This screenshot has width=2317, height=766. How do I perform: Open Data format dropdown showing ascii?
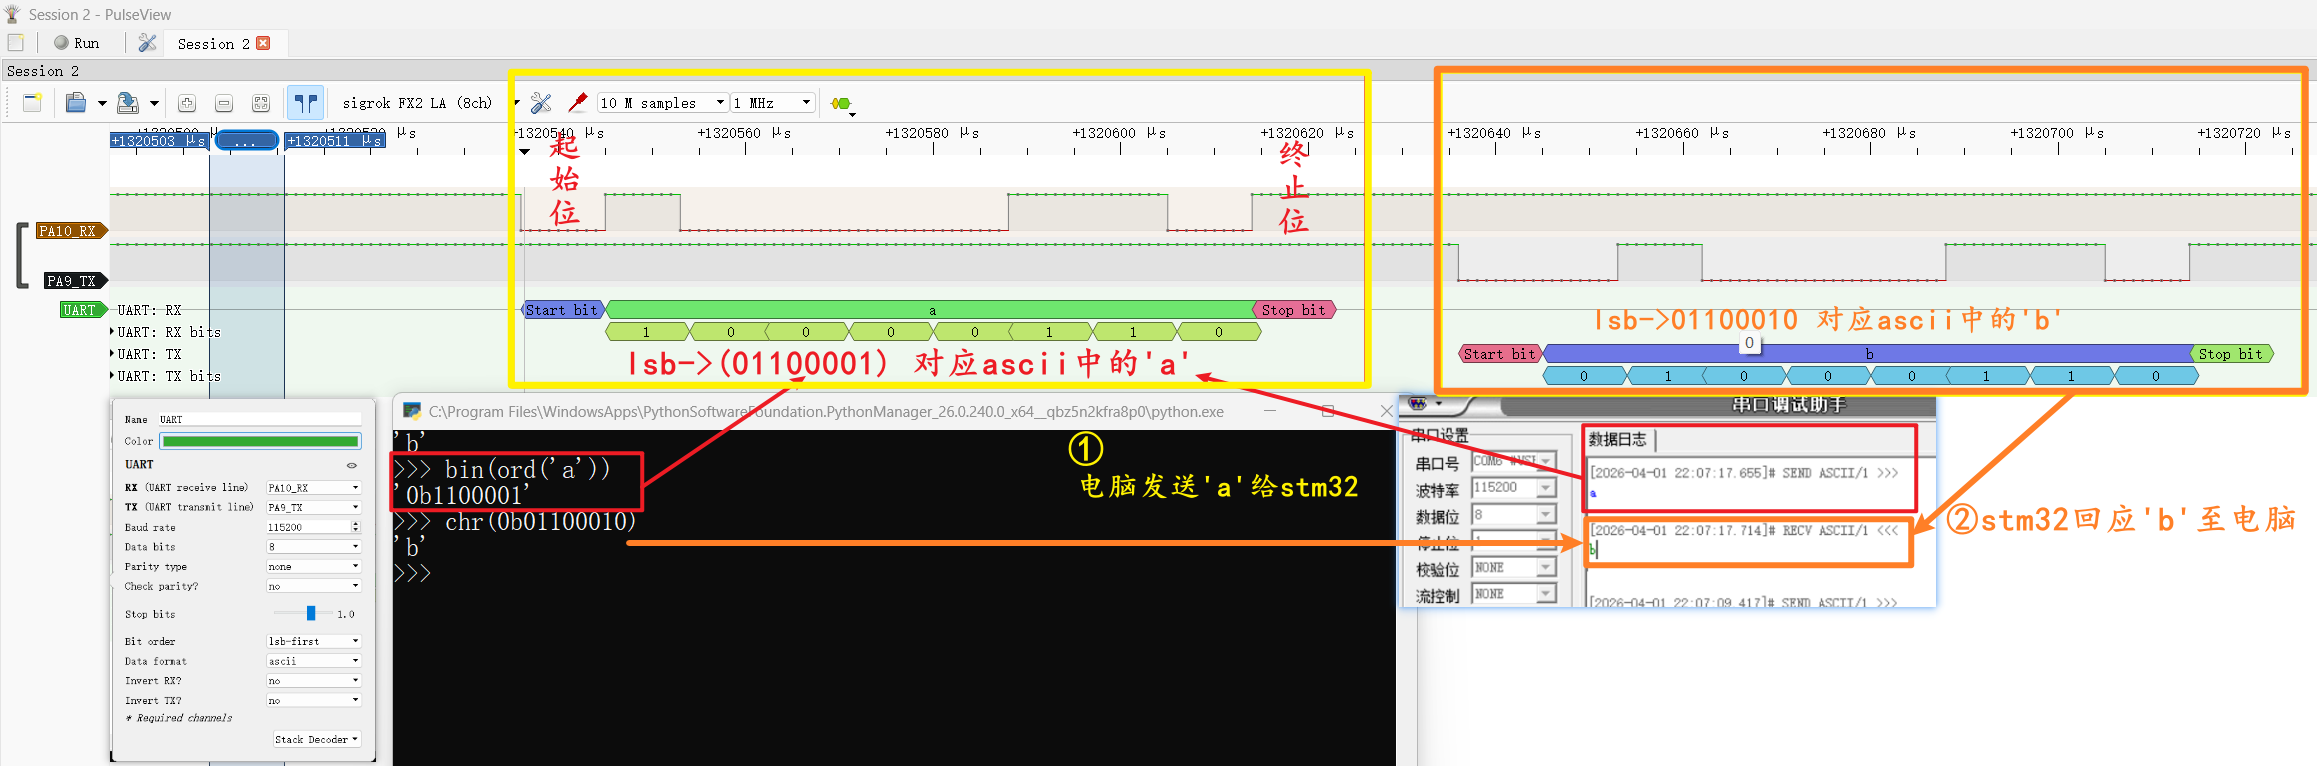coord(313,661)
